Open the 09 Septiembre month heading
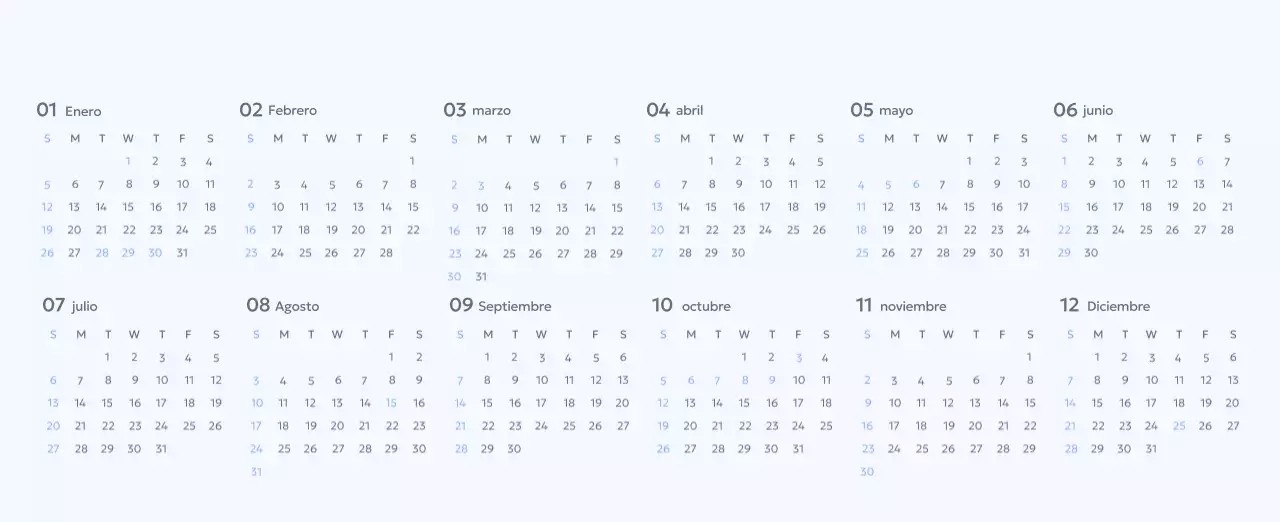 (x=500, y=305)
